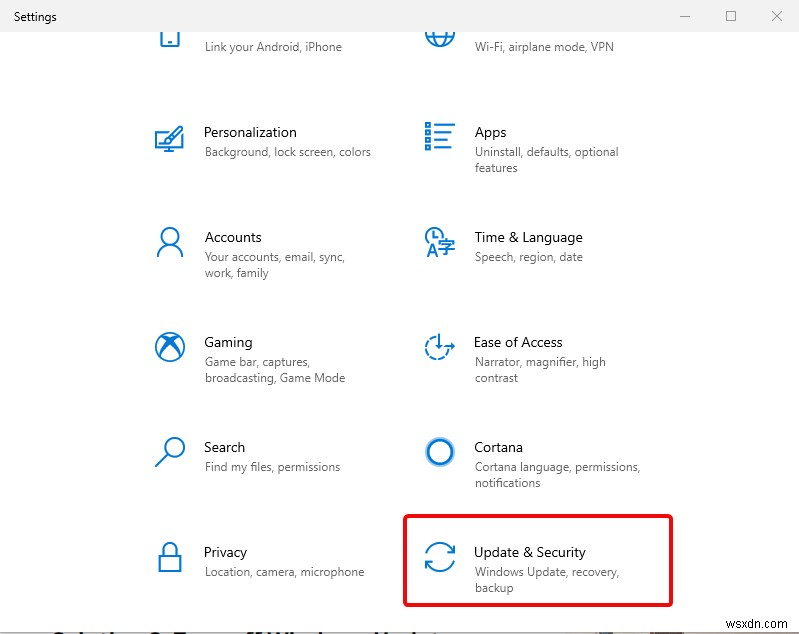Open Ease of Access title
The height and width of the screenshot is (634, 799).
point(518,342)
